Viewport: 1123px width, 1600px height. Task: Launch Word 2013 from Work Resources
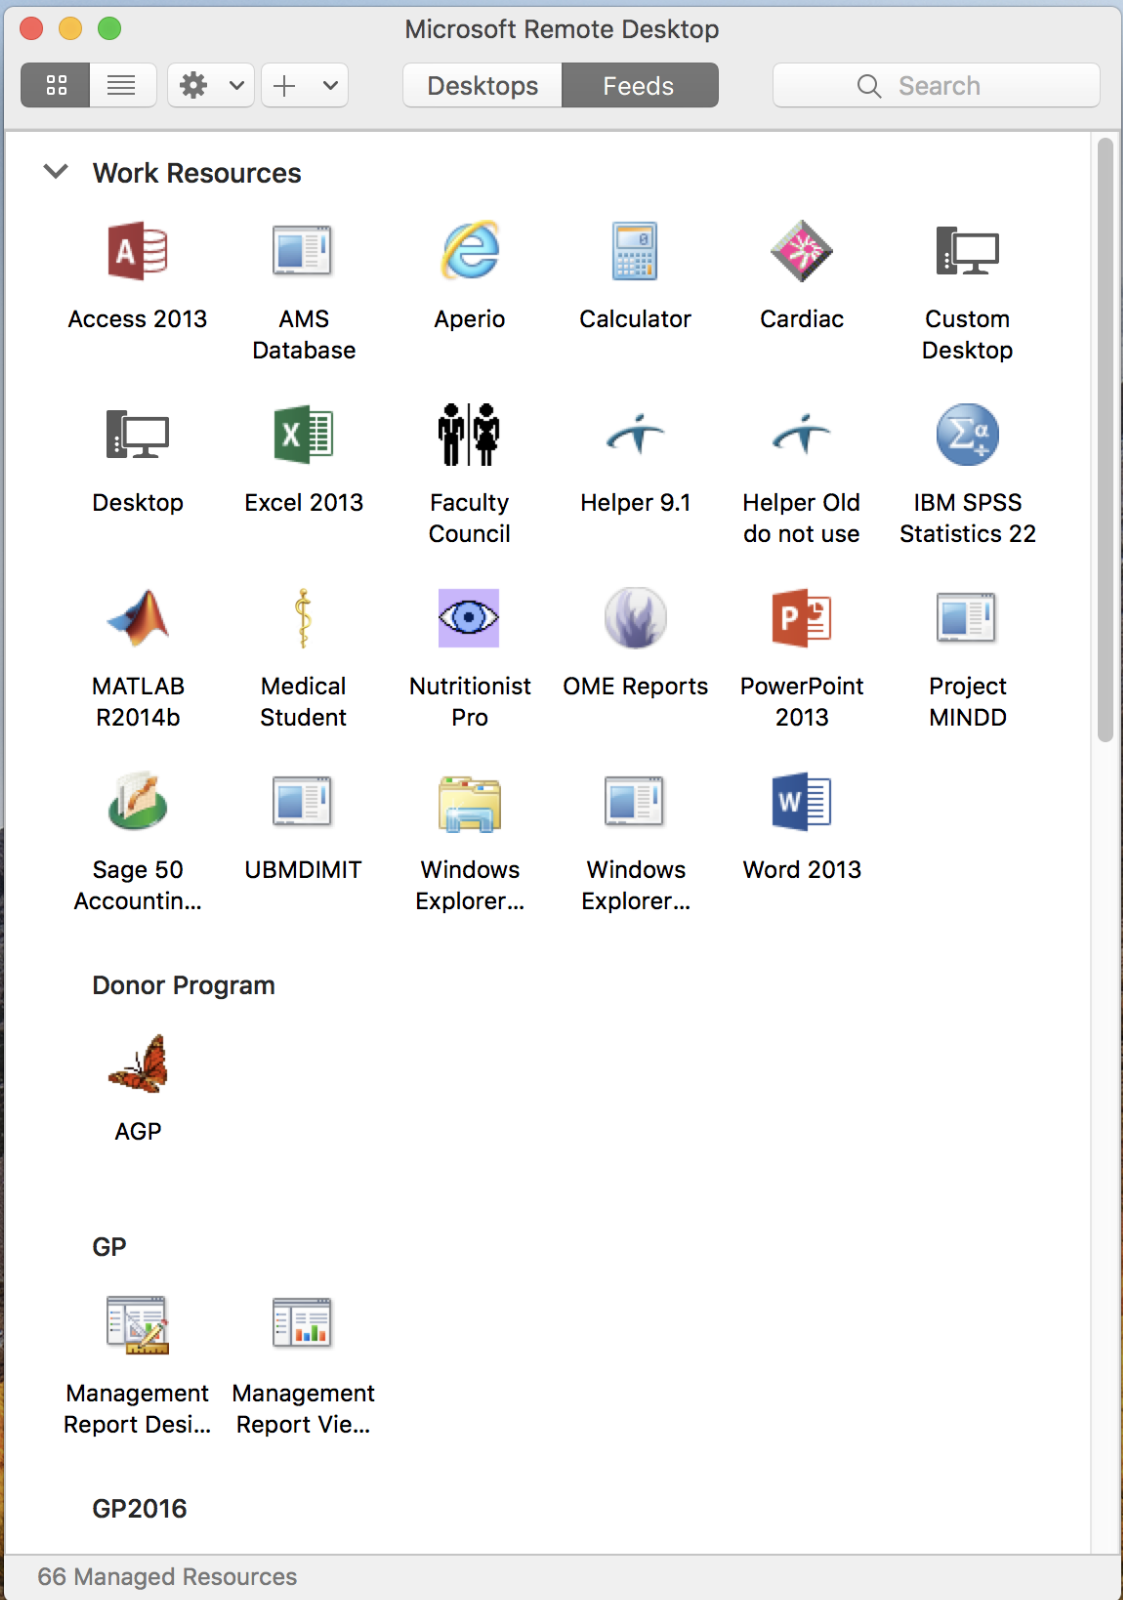tap(801, 802)
